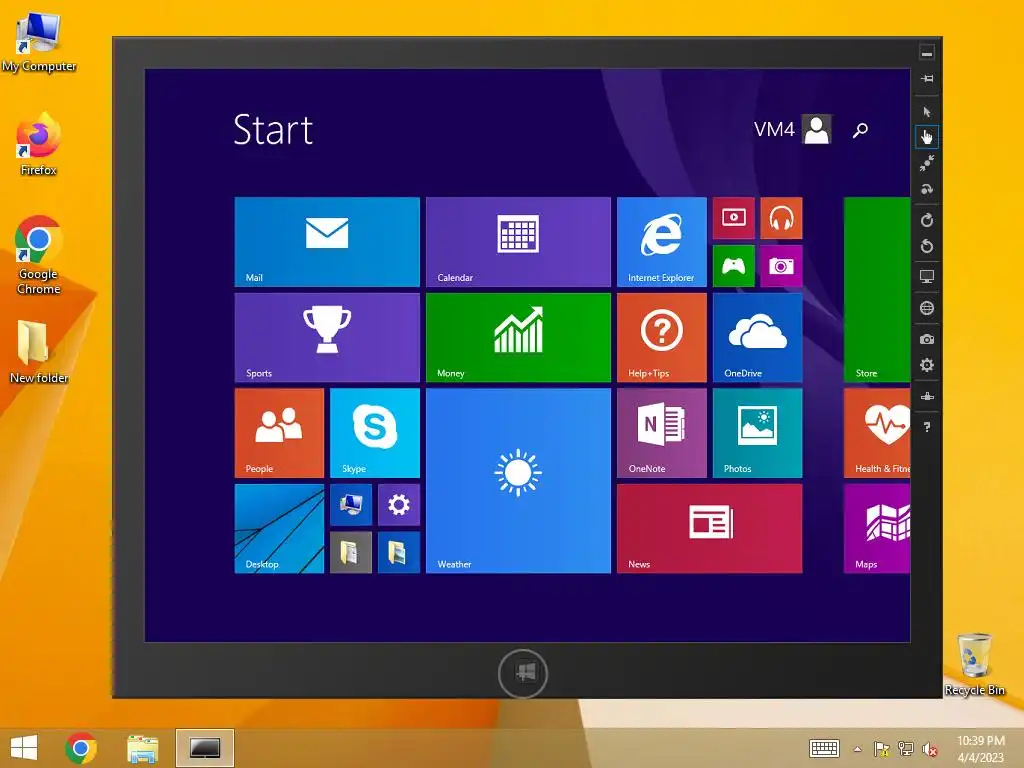Open the News tile
Image resolution: width=1024 pixels, height=768 pixels.
pyautogui.click(x=709, y=528)
